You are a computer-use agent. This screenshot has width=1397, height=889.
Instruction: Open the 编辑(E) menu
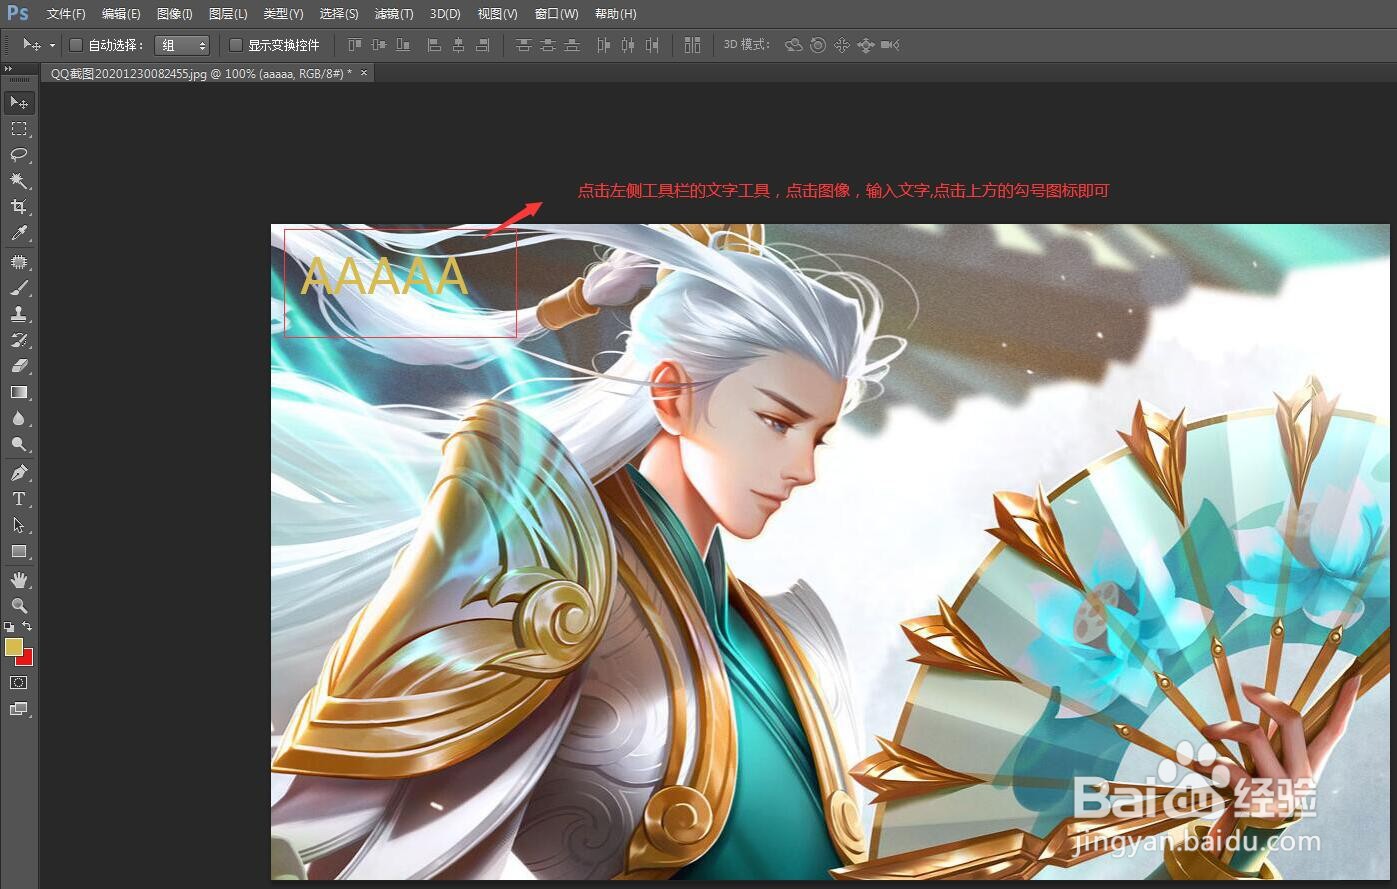pyautogui.click(x=121, y=14)
